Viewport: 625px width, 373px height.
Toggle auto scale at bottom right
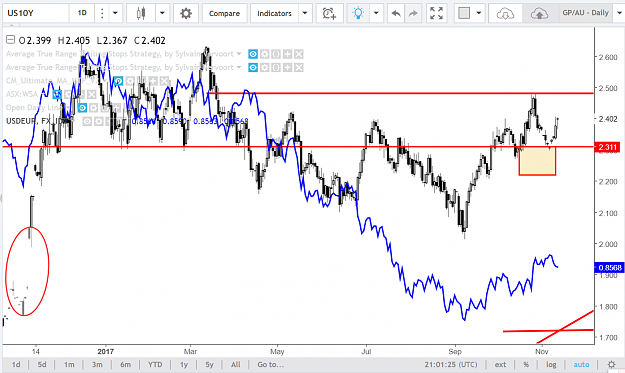tap(581, 364)
